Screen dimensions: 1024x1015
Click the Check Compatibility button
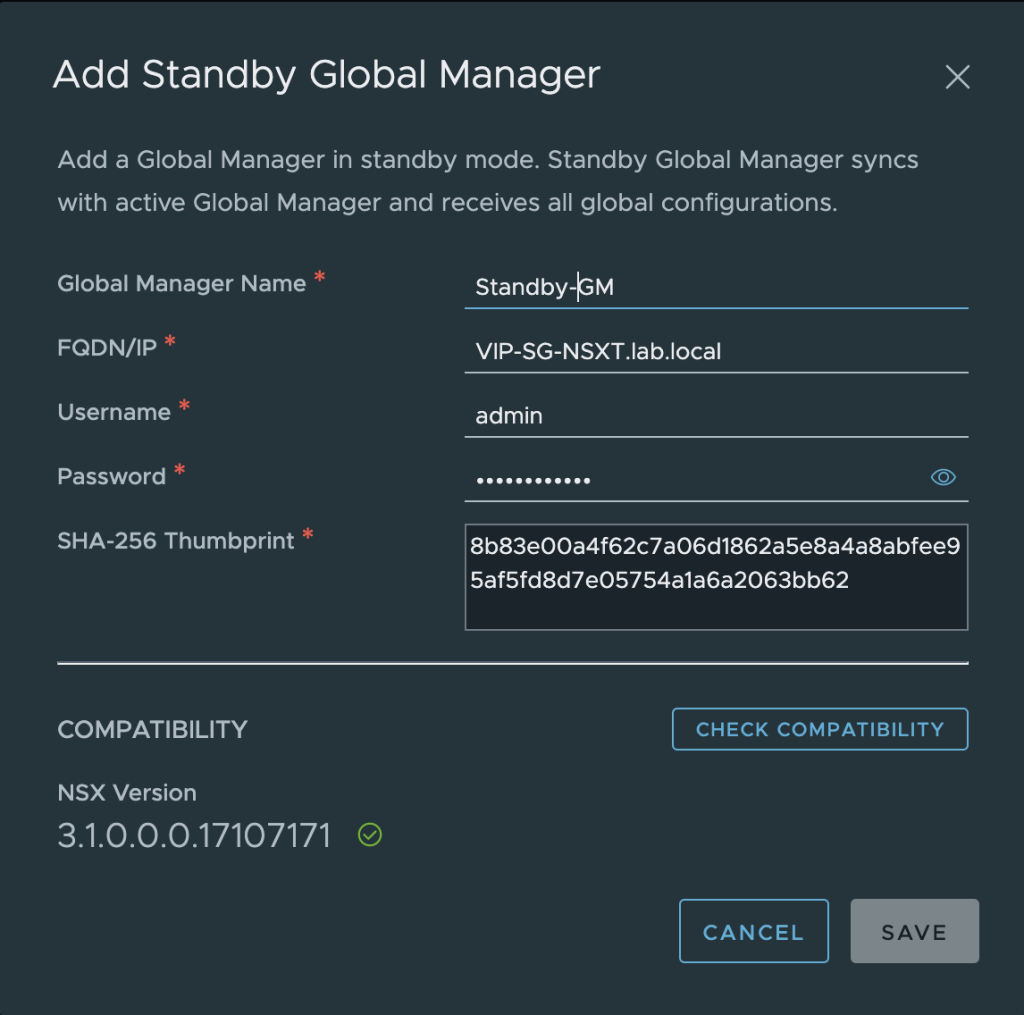(x=820, y=729)
